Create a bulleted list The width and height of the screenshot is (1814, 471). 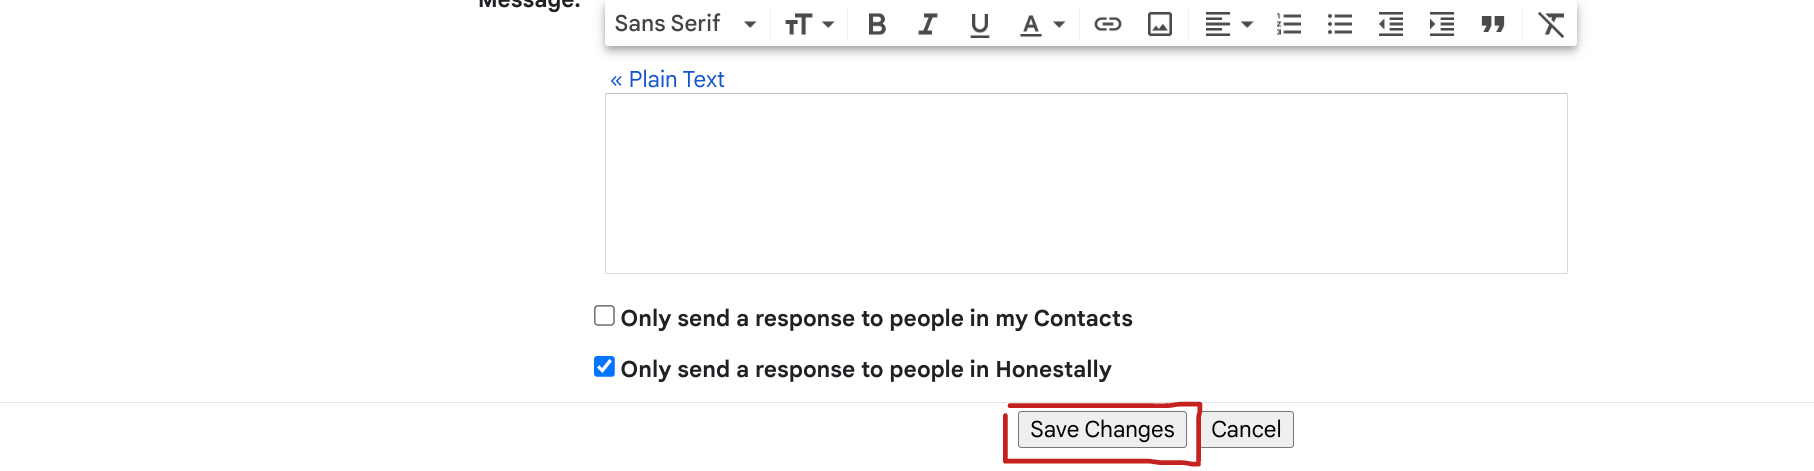[1340, 24]
